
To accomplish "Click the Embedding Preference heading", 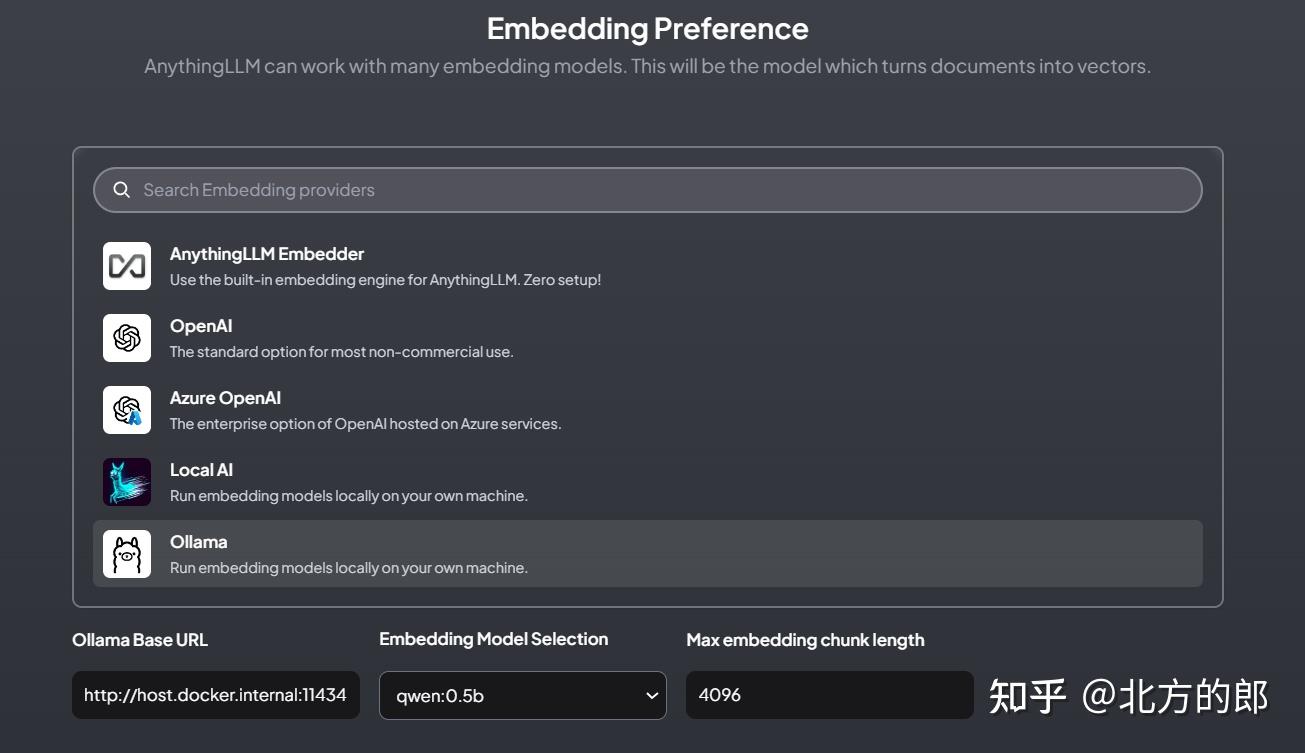I will point(647,28).
